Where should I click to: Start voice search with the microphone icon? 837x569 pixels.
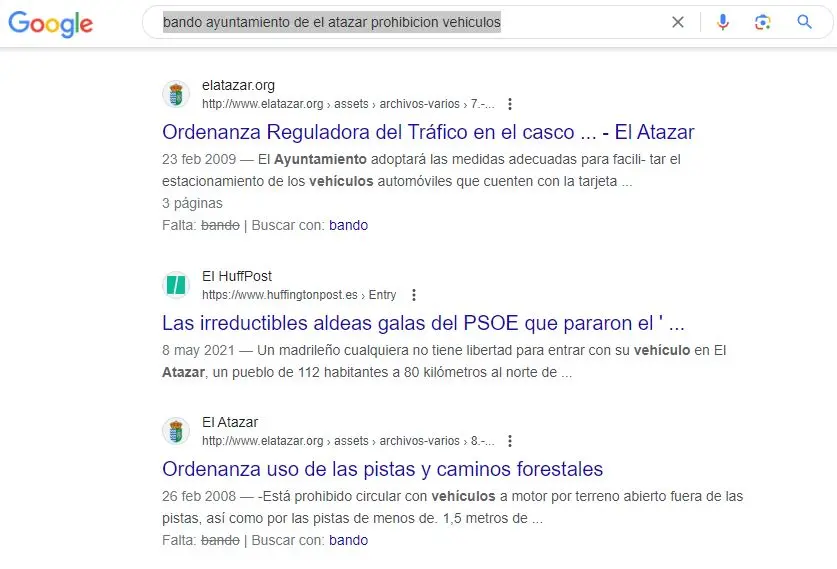point(723,22)
